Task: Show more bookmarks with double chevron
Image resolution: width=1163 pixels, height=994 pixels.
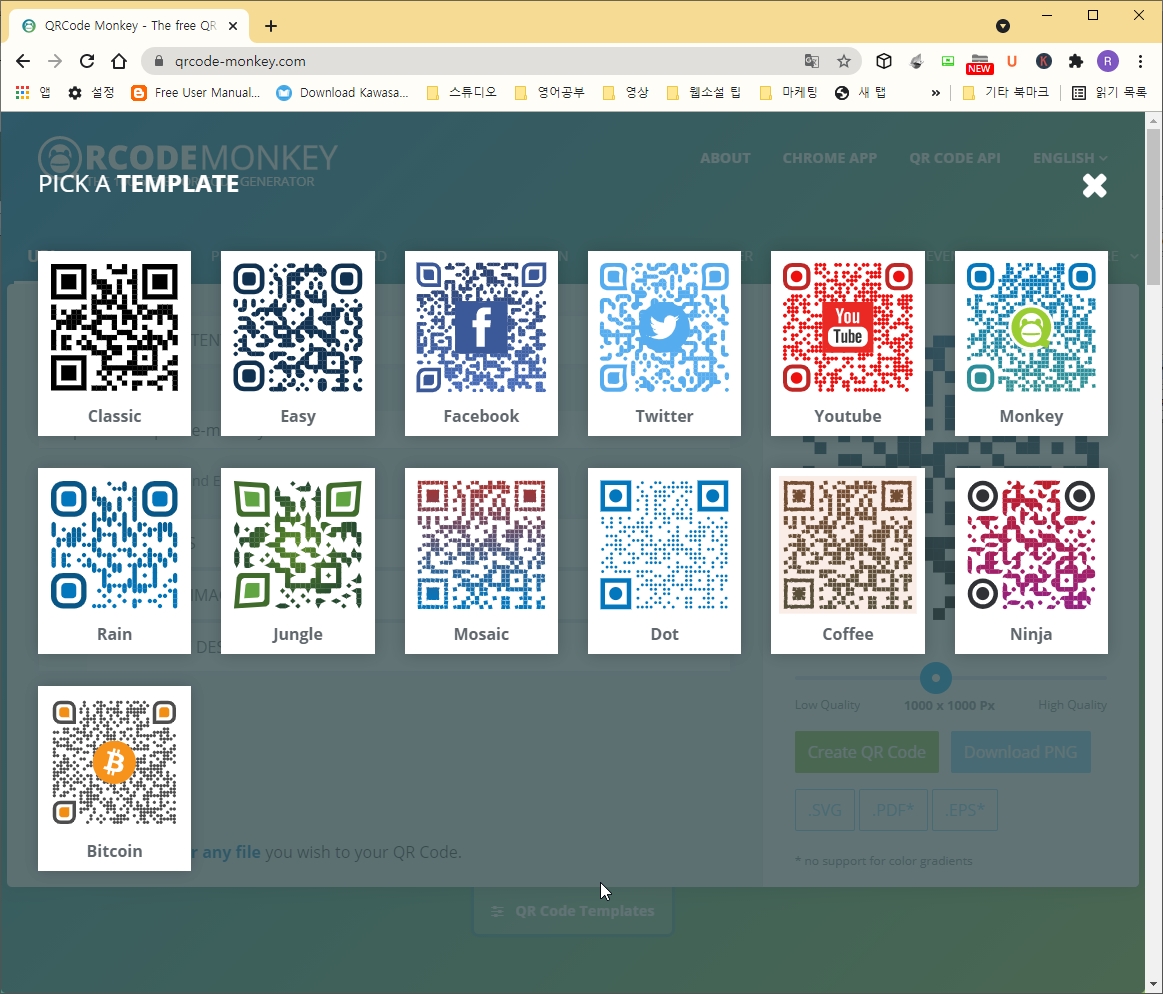Action: tap(935, 93)
